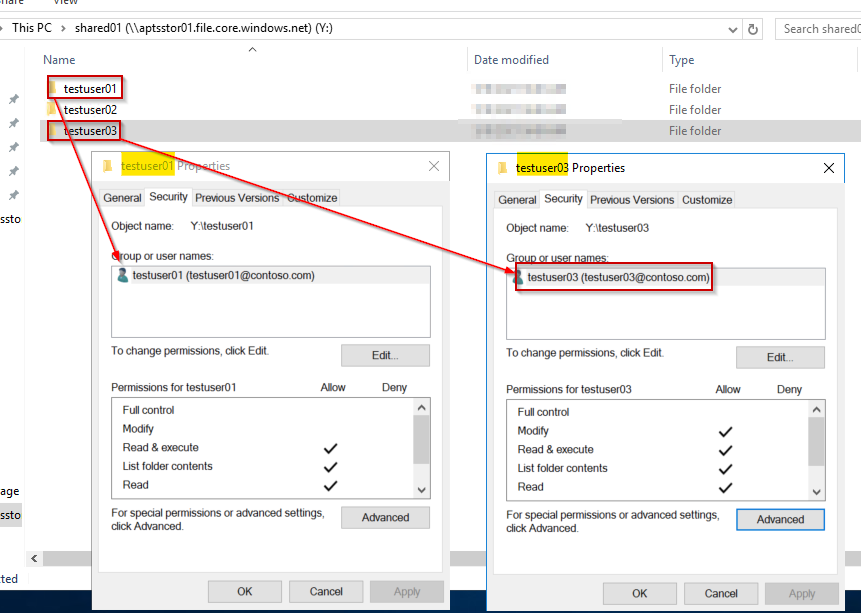Open the testuser02 folder icon in file list
The height and width of the screenshot is (613, 861).
53,109
